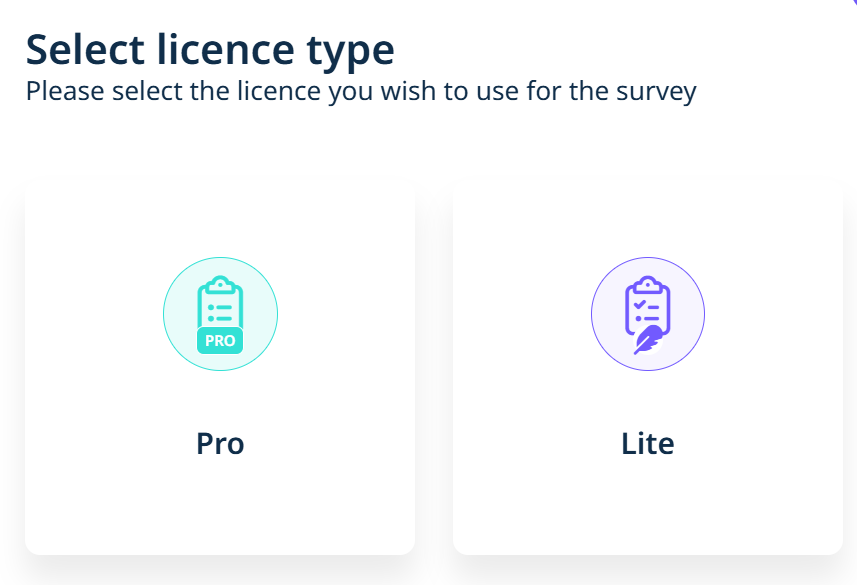Click the "Select licence type" heading
857x585 pixels.
pos(210,49)
